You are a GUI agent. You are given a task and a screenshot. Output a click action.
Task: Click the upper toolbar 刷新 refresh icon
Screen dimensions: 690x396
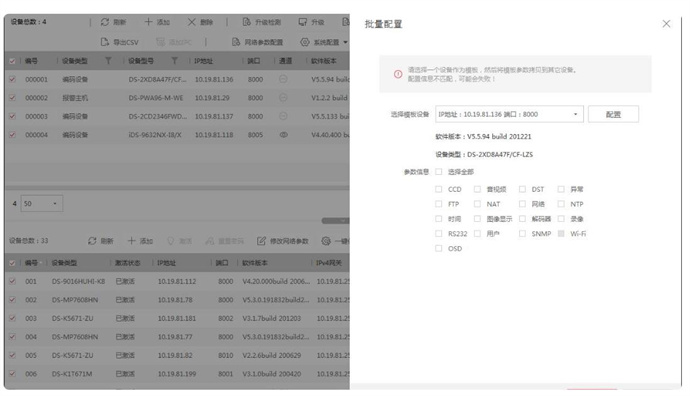point(105,22)
